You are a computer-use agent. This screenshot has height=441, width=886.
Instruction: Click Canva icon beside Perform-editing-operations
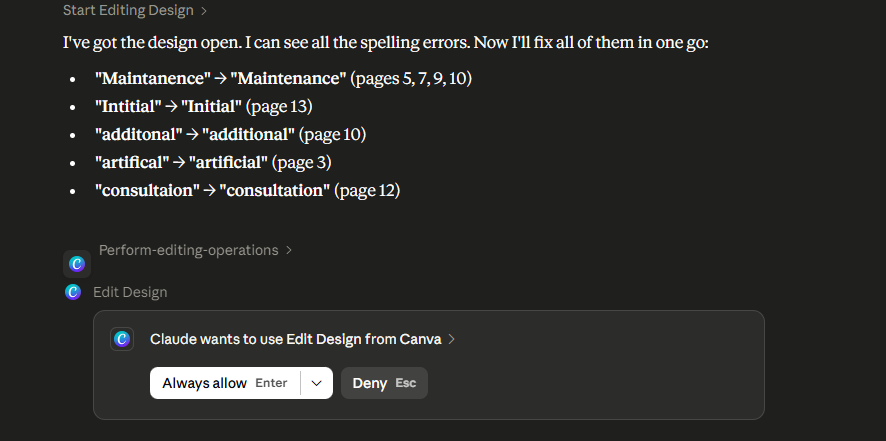[x=77, y=263]
